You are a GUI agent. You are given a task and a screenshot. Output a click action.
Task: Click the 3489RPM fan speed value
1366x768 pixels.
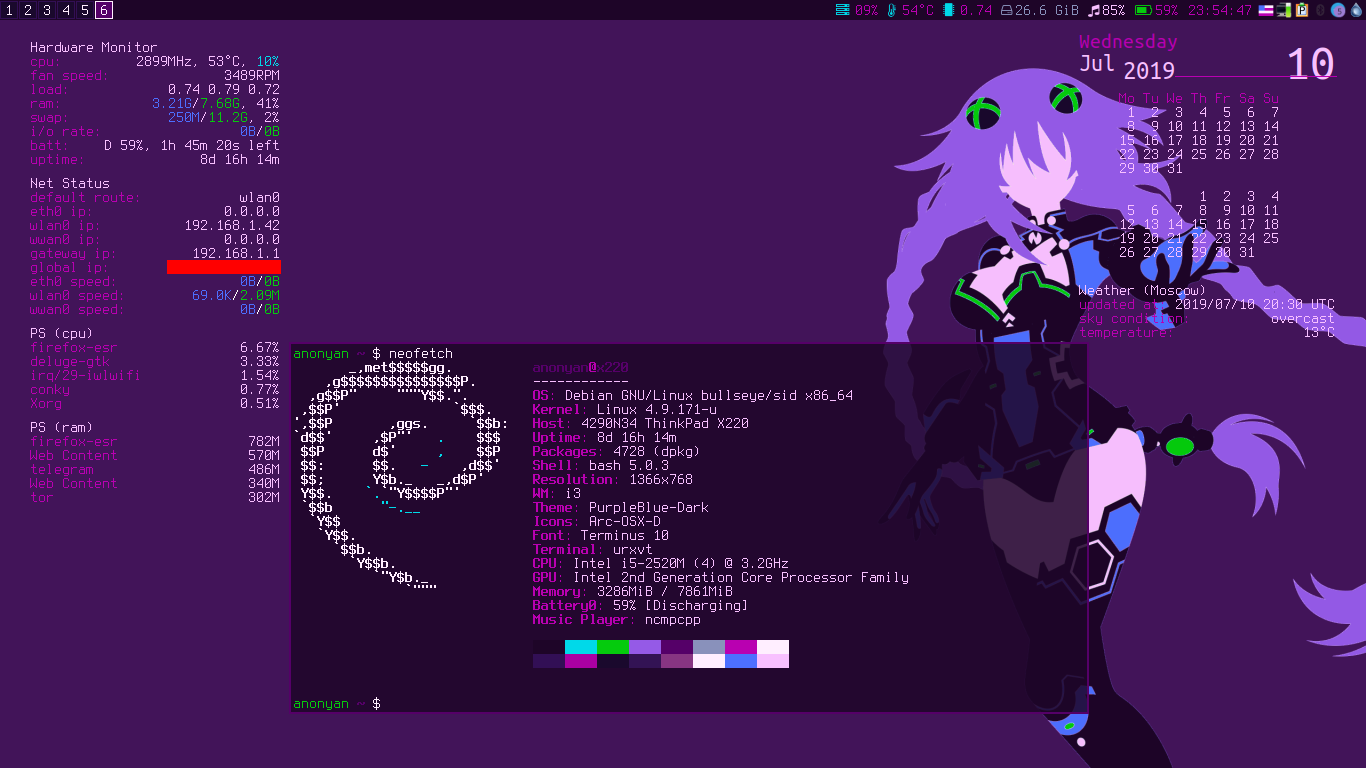tap(251, 75)
